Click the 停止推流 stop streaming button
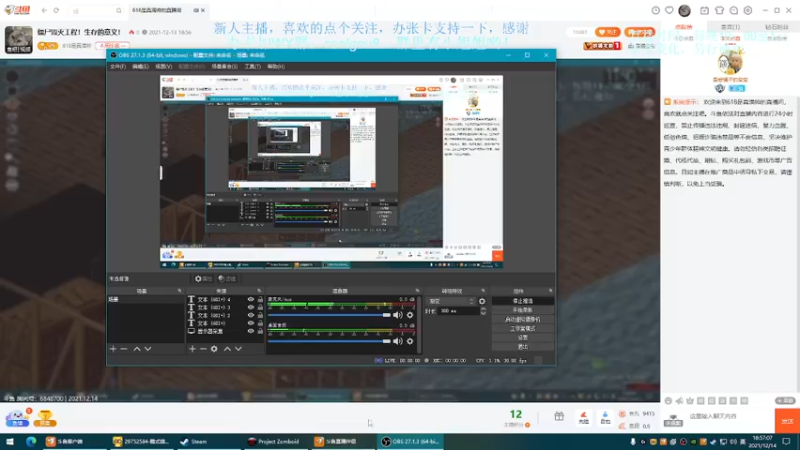800x450 pixels. pos(522,301)
